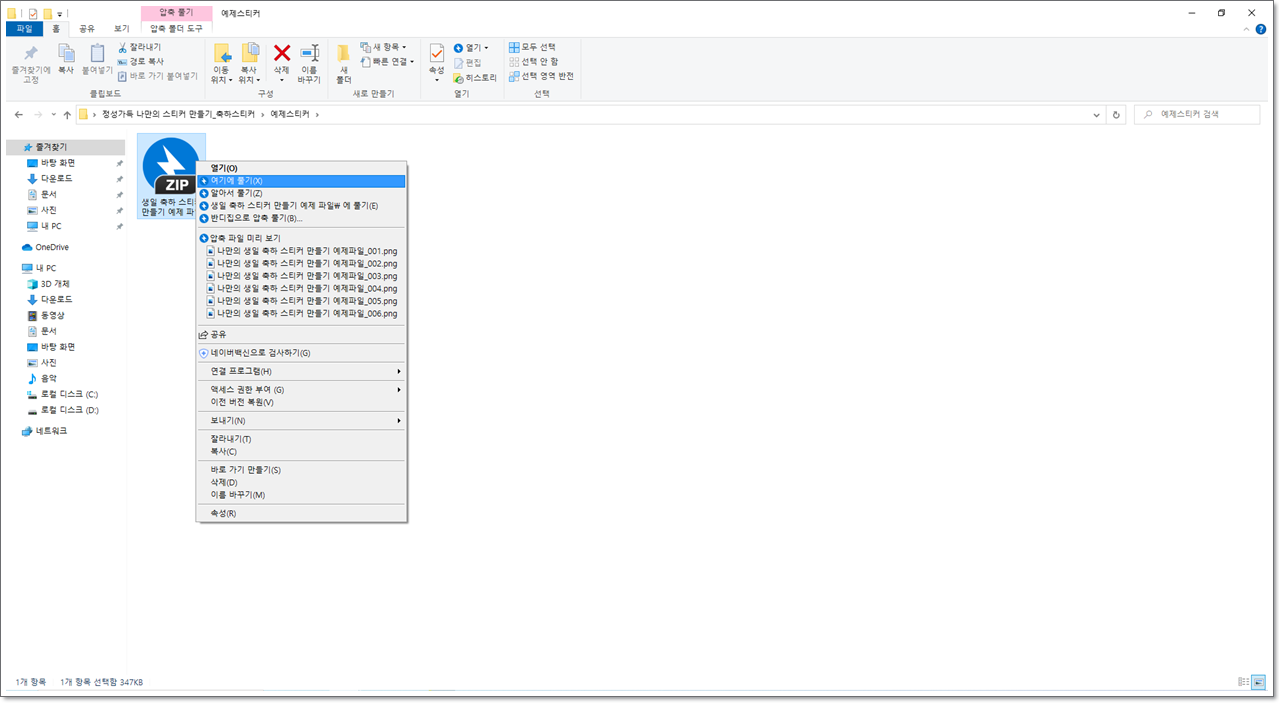The height and width of the screenshot is (703, 1280).
Task: Choose 알아서 풀기(Z) in context menu
Action: click(301, 193)
